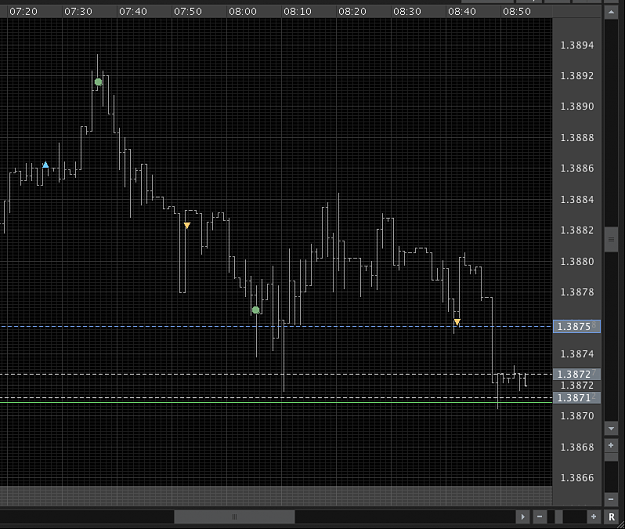Click the 08:50 time label
This screenshot has width=625, height=529.
click(x=517, y=12)
